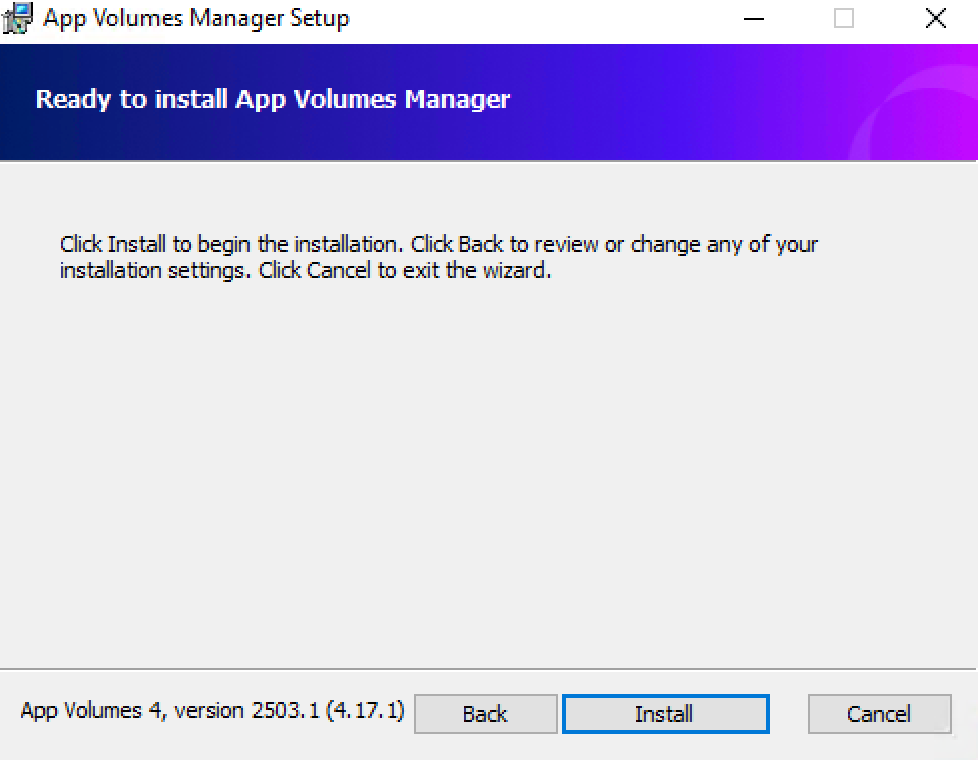978x760 pixels.
Task: Select the version text 'App Volumes 4, version 2503.1'
Action: [x=170, y=711]
